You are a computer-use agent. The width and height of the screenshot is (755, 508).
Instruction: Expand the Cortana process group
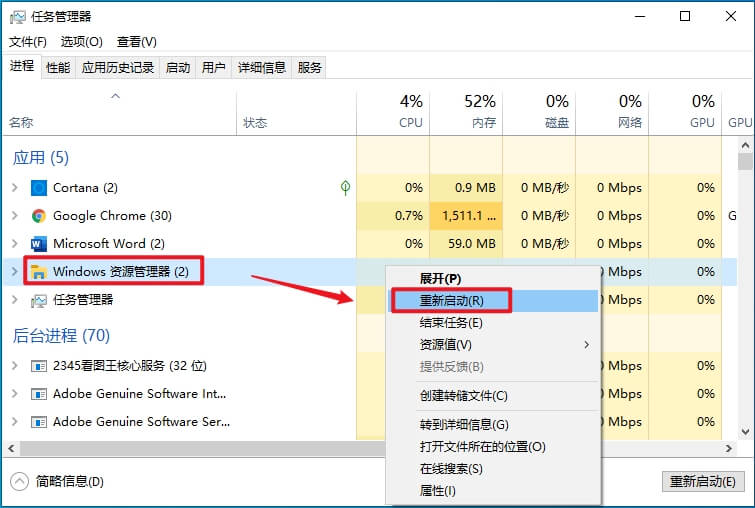click(14, 188)
